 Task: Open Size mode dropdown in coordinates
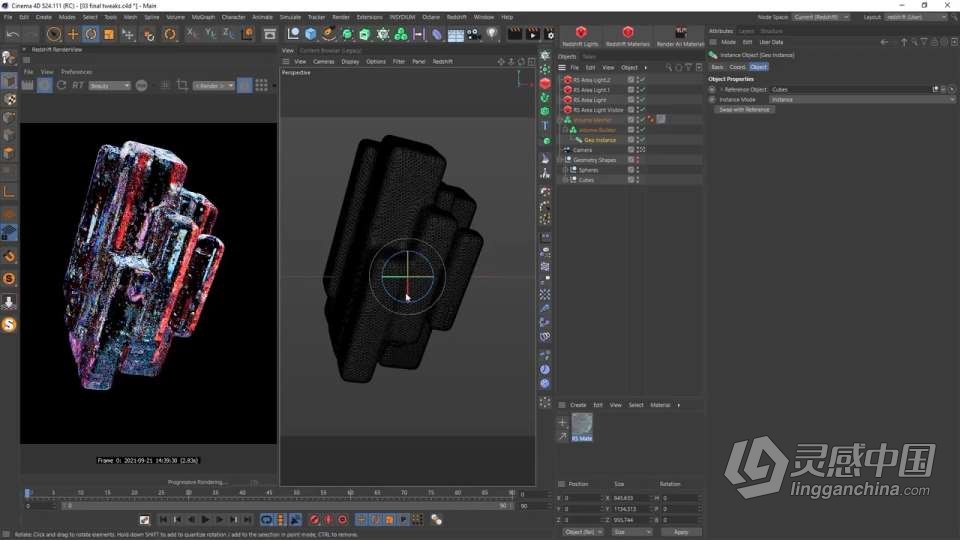pyautogui.click(x=632, y=532)
